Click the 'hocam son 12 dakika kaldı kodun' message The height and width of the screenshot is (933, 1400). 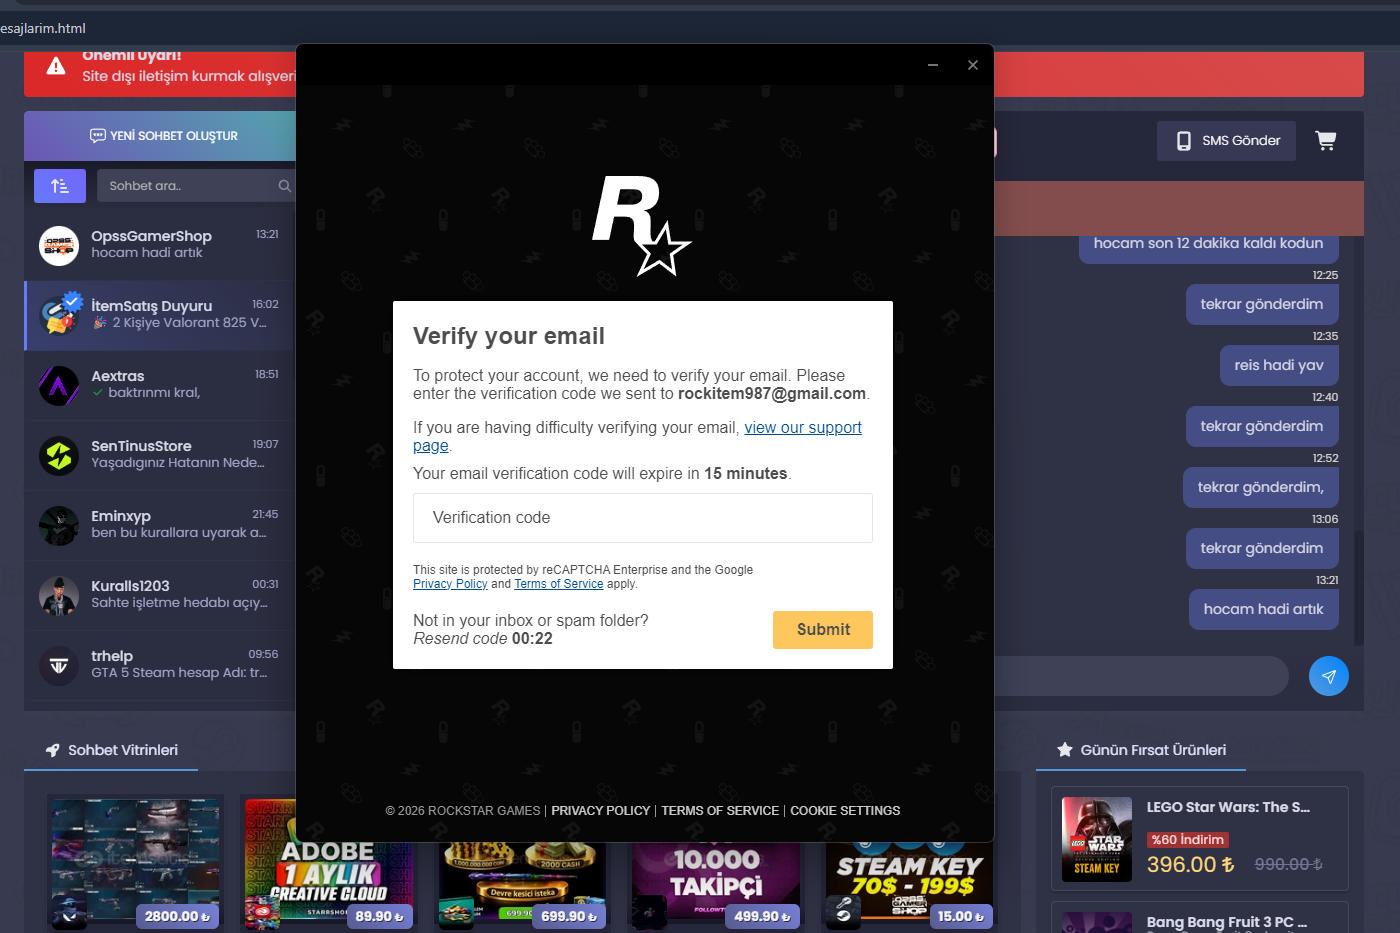(x=1208, y=246)
